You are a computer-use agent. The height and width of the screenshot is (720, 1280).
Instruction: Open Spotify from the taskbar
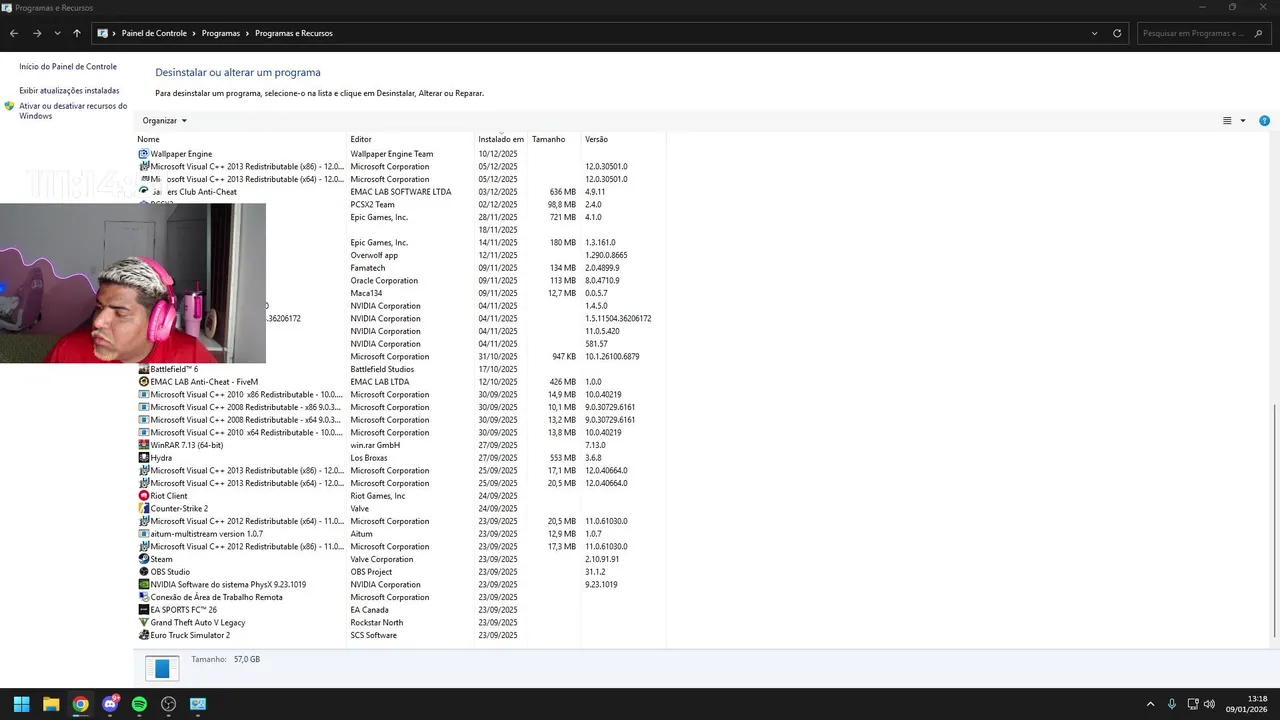(x=139, y=704)
